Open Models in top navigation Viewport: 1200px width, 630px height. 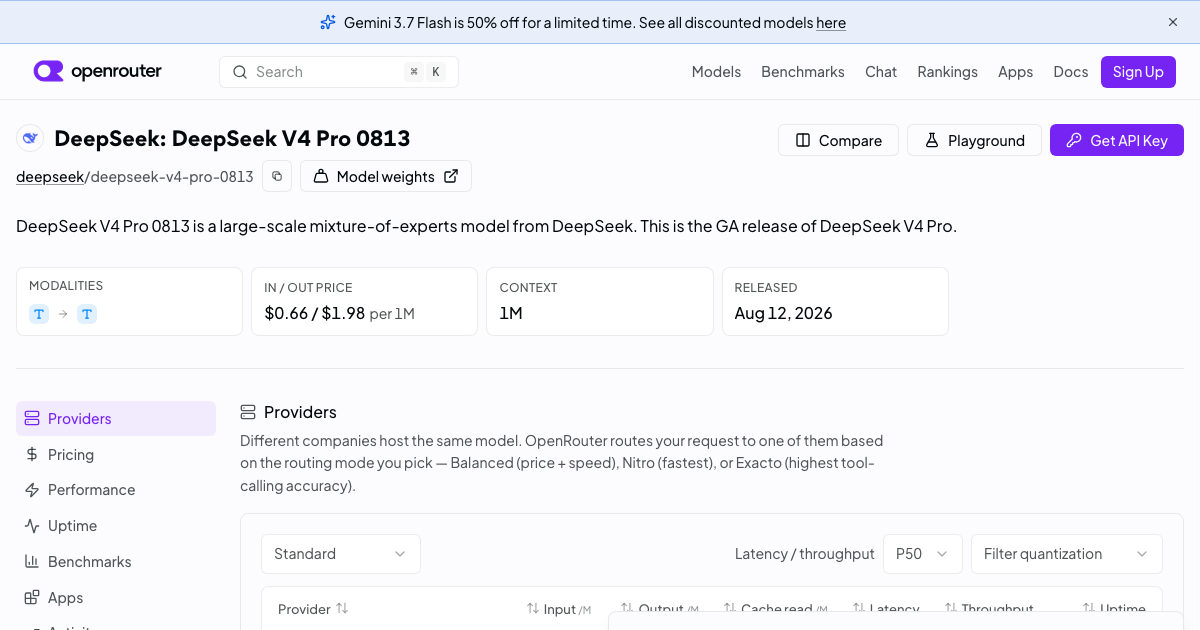[x=716, y=72]
